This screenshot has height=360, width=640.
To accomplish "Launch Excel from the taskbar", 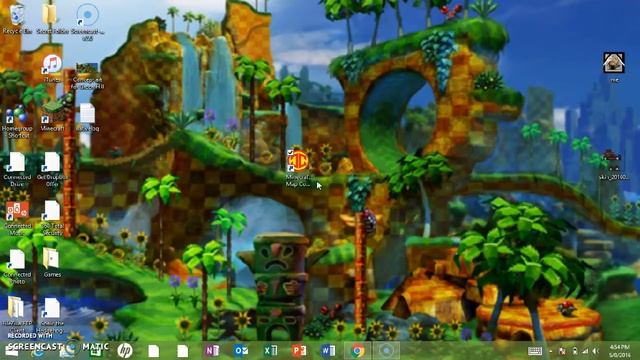I will click(x=270, y=351).
